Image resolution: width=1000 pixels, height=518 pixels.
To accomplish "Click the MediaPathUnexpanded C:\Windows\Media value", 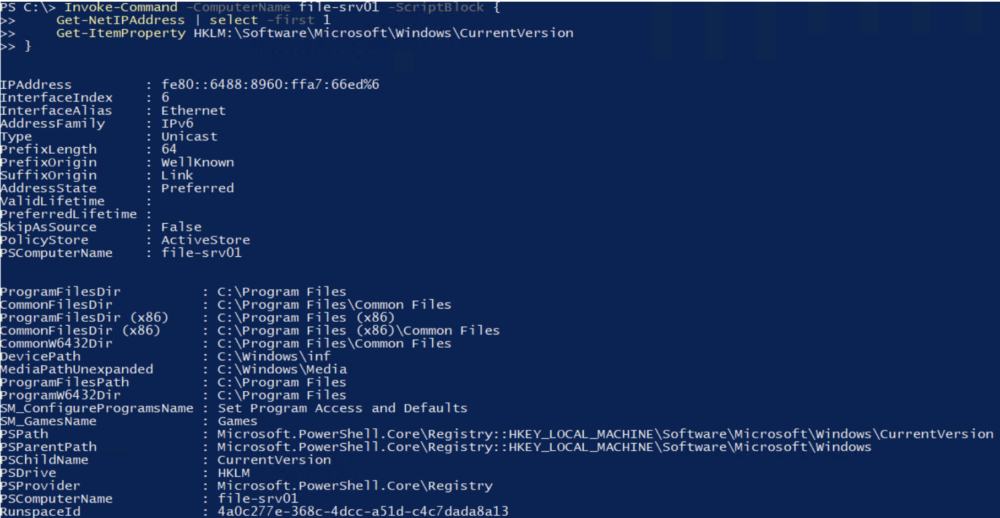I will click(x=281, y=369).
